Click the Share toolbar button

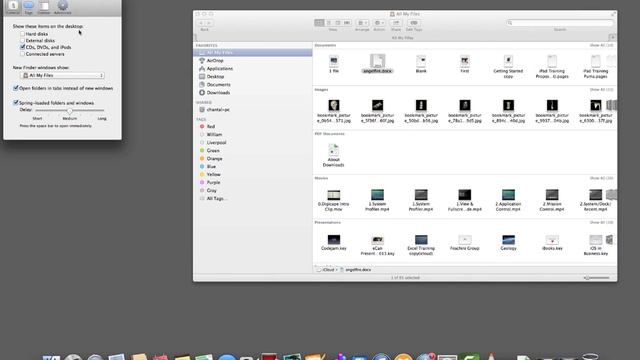[x=396, y=23]
